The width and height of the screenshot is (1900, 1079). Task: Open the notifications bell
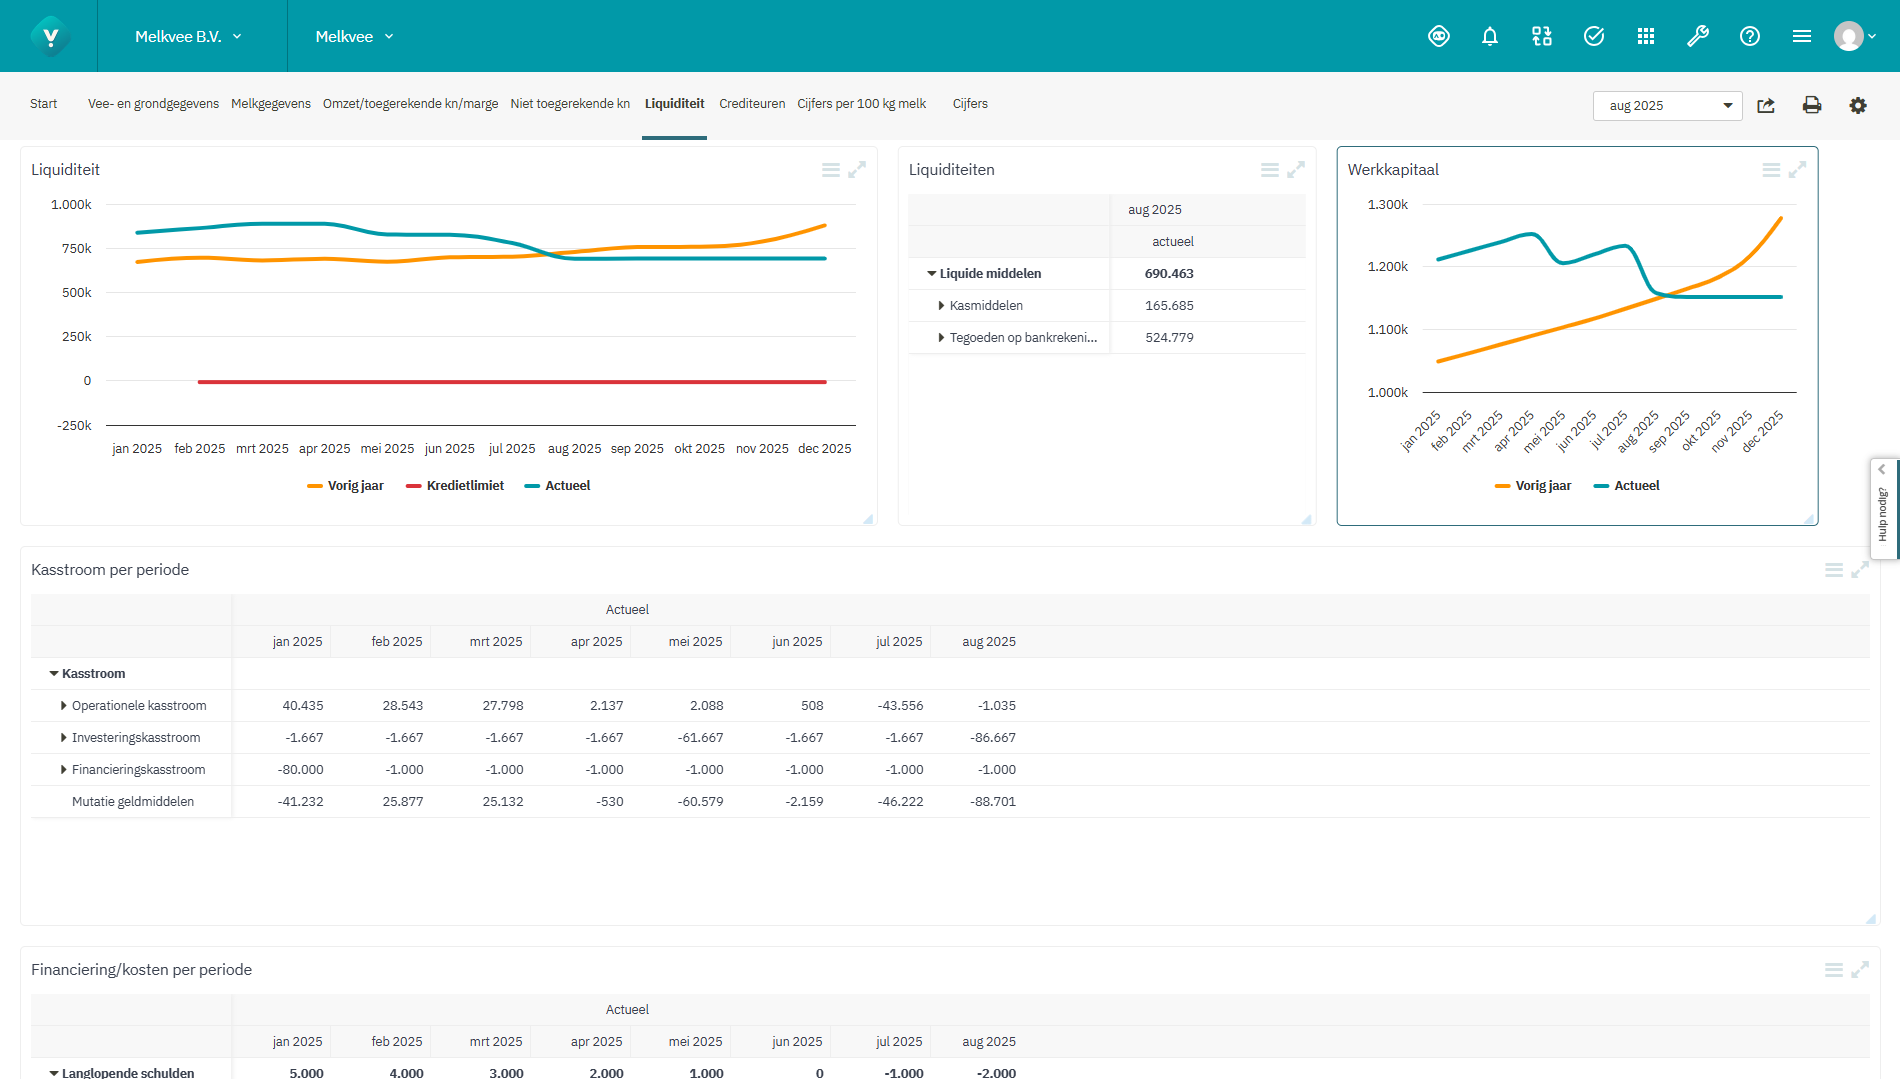(1489, 37)
